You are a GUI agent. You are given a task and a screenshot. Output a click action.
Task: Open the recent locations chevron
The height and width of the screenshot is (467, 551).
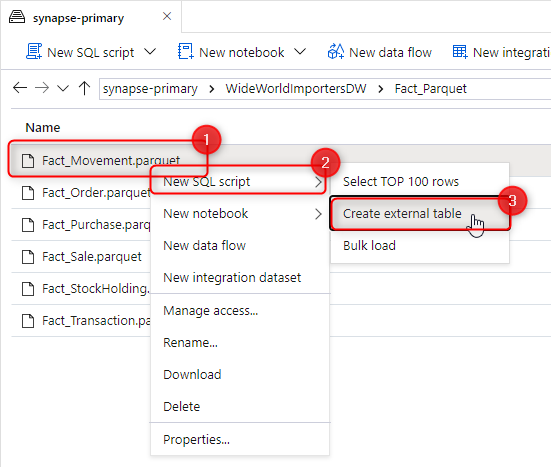[63, 88]
